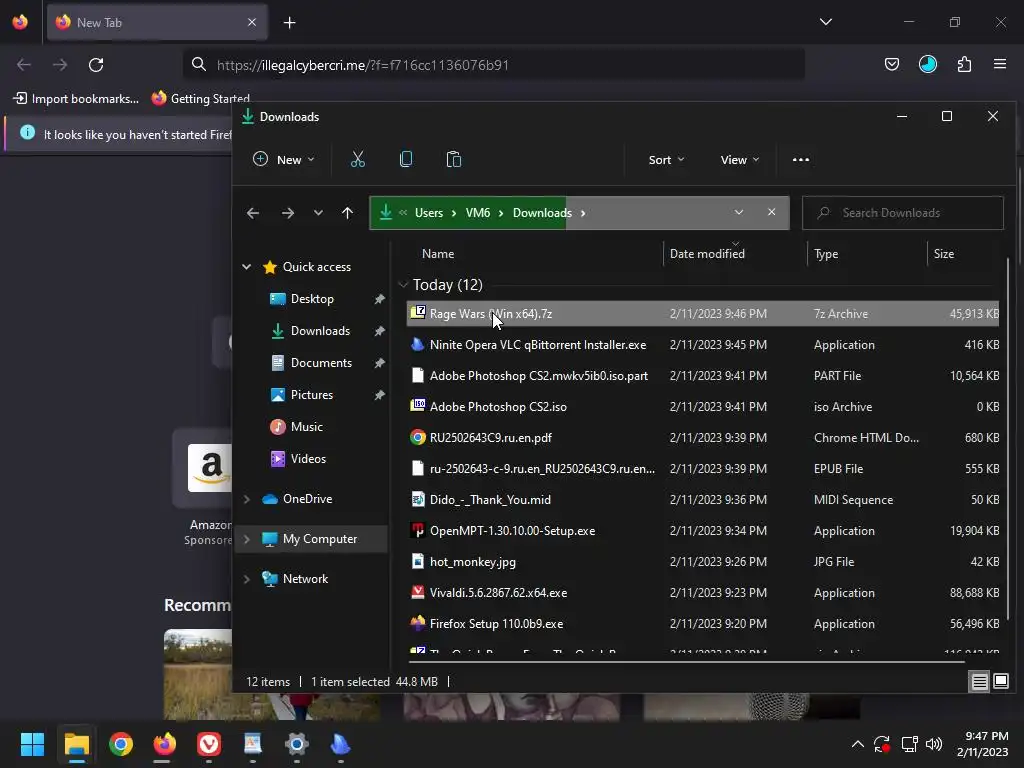Screen dimensions: 1024x768
Task: Select Music in the sidebar
Action: pyautogui.click(x=306, y=426)
